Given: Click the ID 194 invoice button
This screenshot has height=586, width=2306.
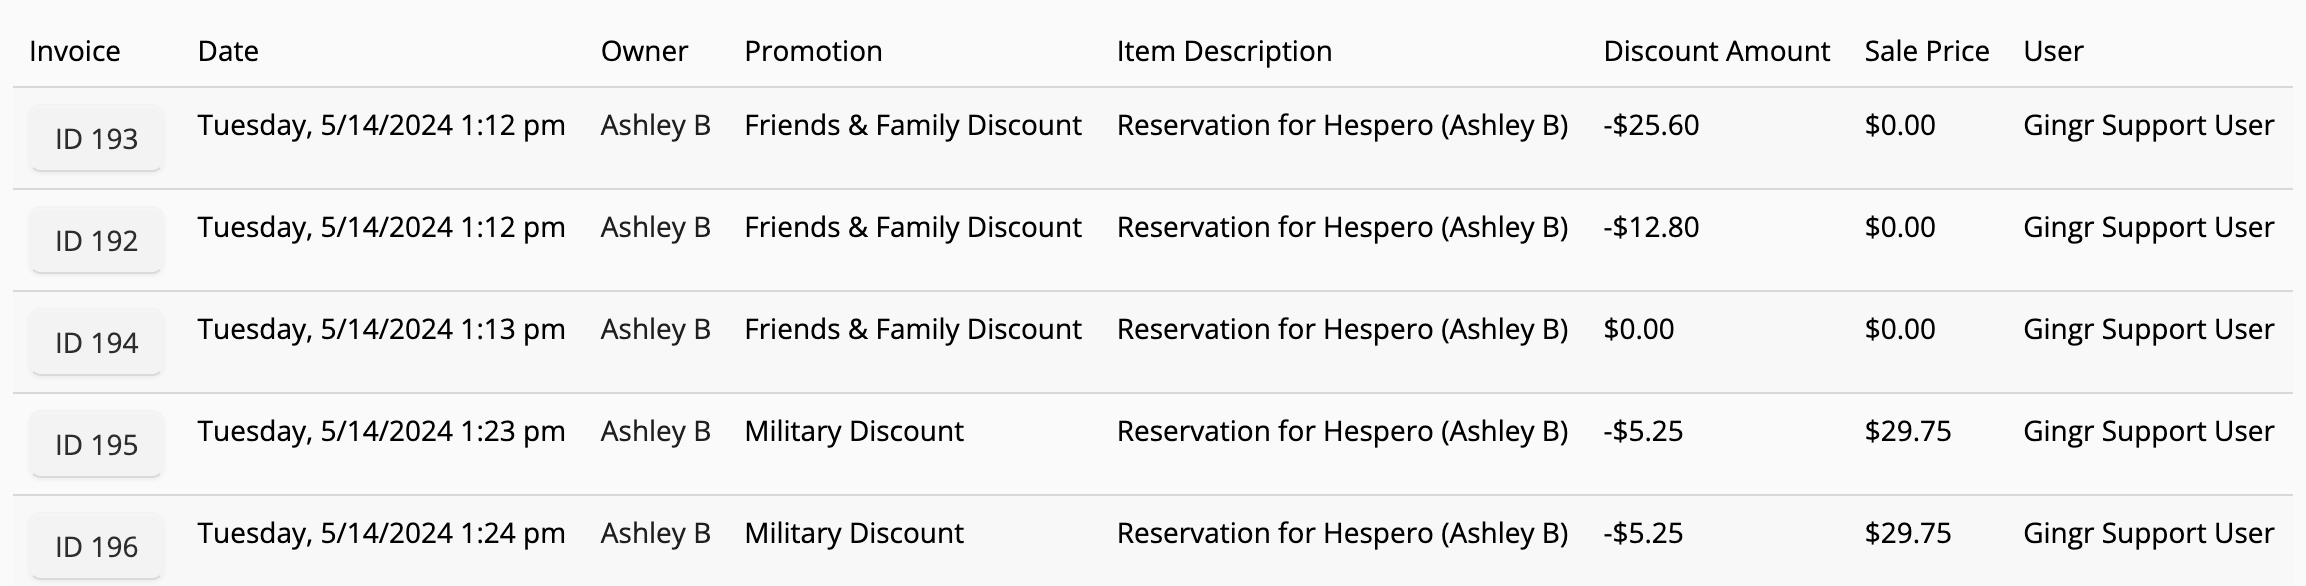Looking at the screenshot, I should point(96,342).
